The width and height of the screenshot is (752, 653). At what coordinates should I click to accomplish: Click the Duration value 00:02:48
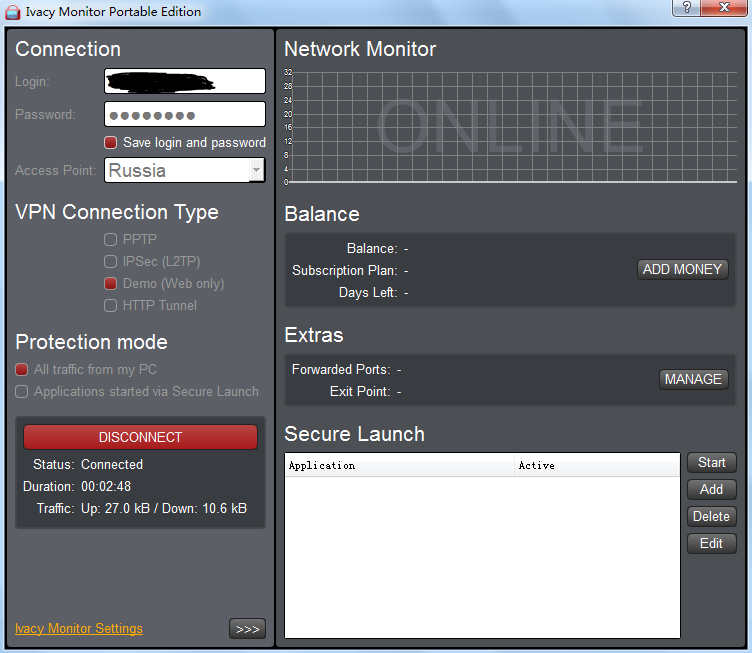106,486
